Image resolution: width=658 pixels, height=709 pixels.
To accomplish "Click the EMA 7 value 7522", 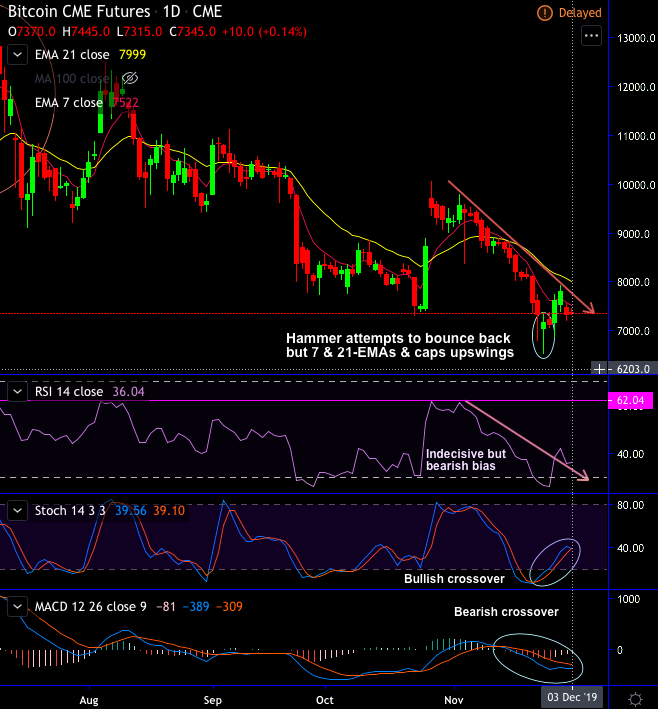I will pyautogui.click(x=126, y=103).
